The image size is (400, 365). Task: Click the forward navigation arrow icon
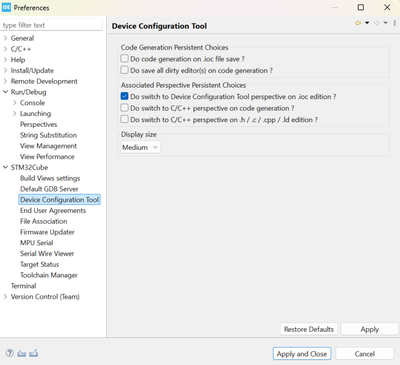pos(376,23)
